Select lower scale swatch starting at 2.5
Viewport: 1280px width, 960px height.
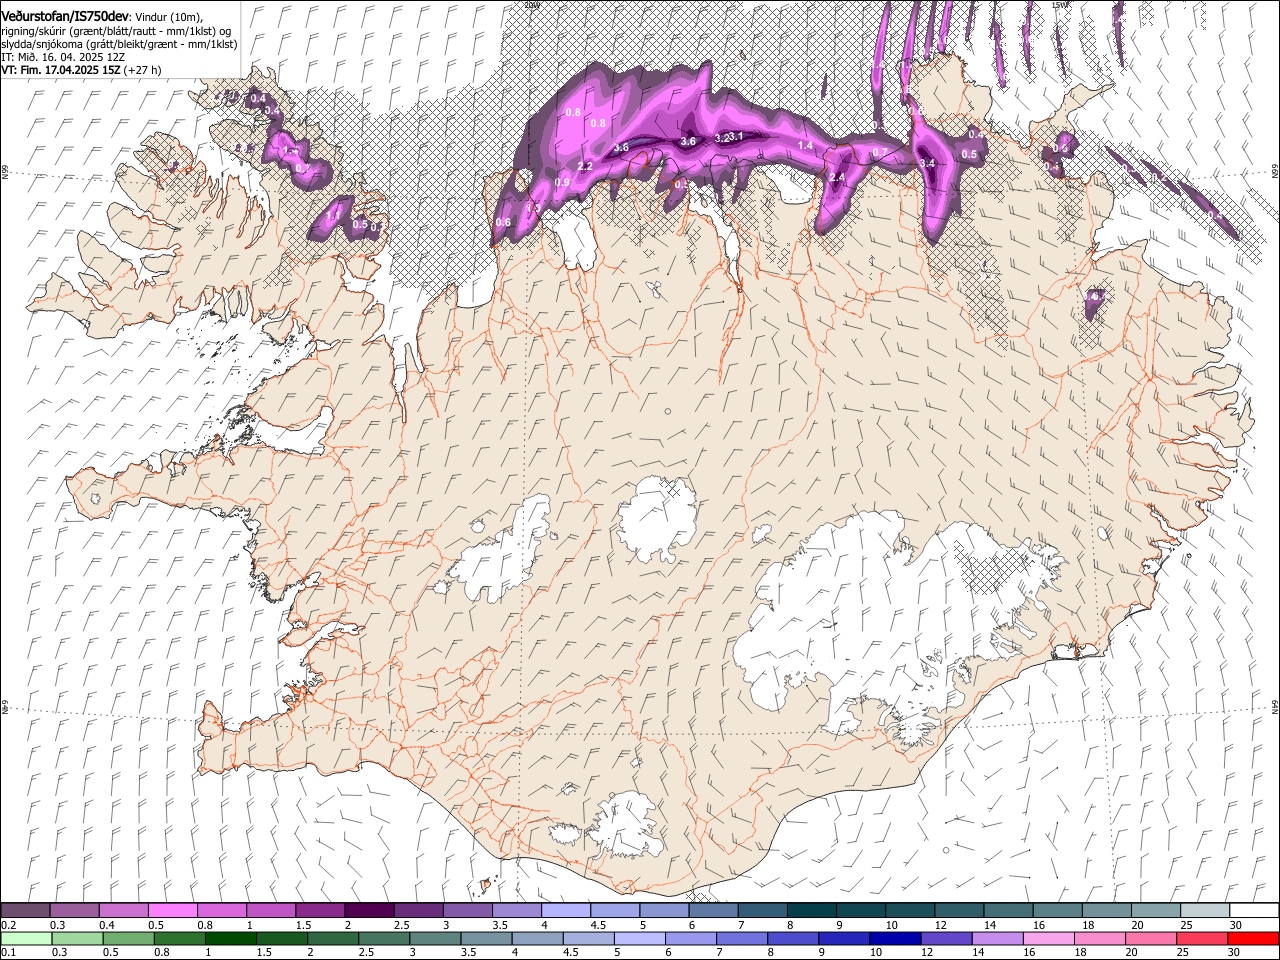click(383, 939)
